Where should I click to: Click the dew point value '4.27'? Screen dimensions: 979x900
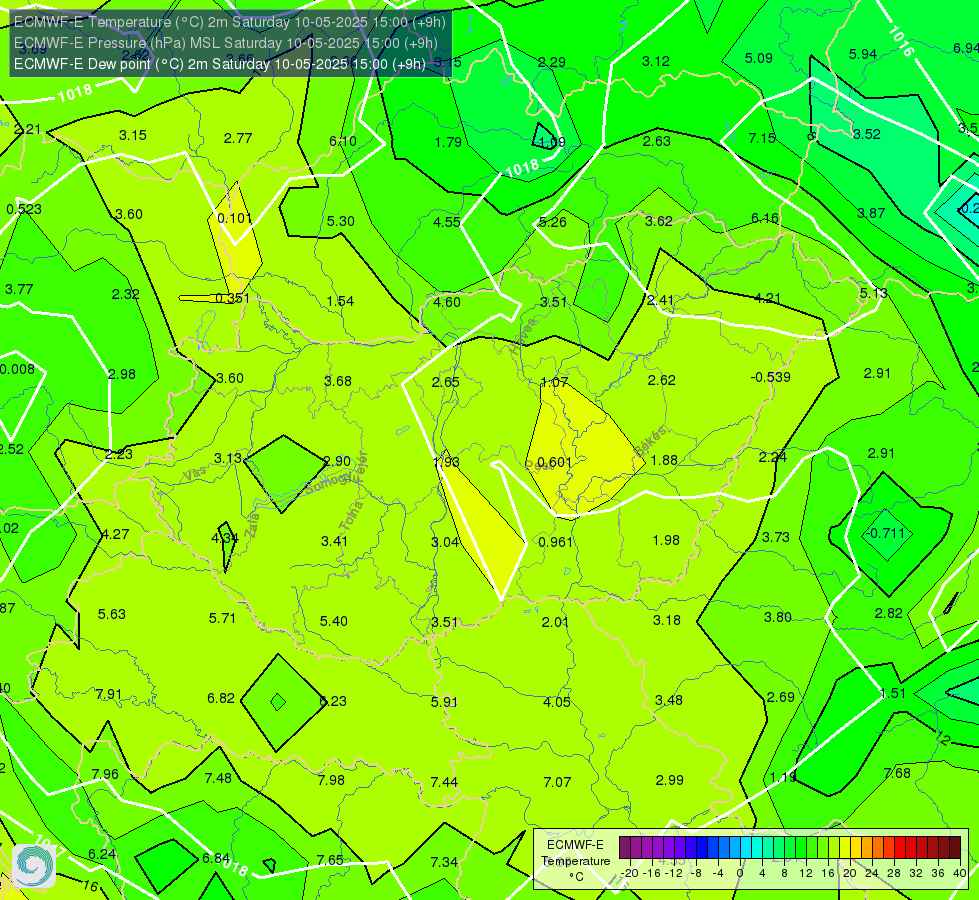pos(115,534)
